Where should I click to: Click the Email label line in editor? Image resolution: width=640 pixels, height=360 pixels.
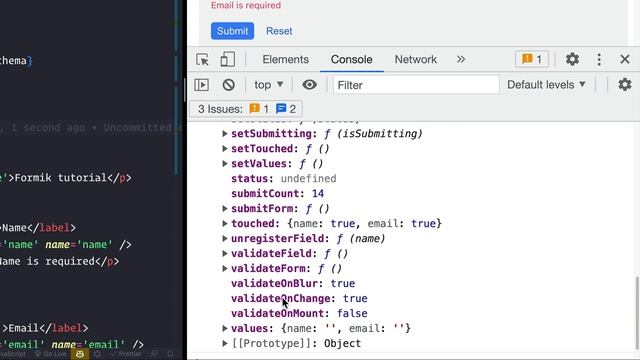pyautogui.click(x=44, y=328)
